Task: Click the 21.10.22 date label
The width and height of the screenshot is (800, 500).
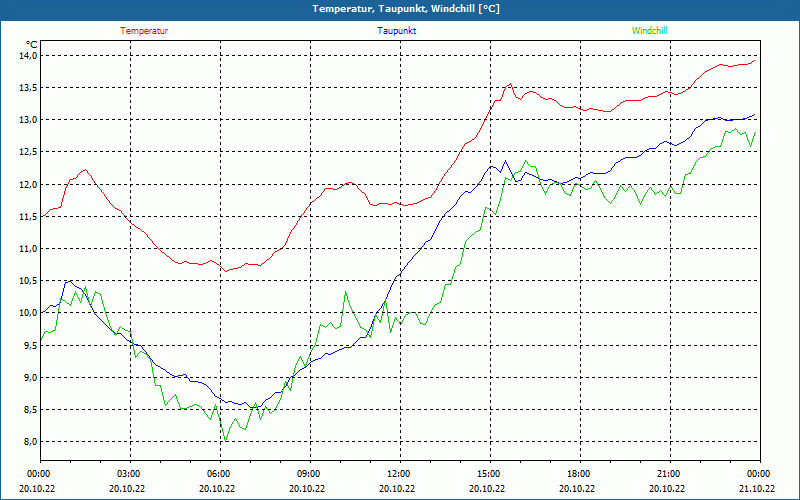Action: click(x=757, y=488)
